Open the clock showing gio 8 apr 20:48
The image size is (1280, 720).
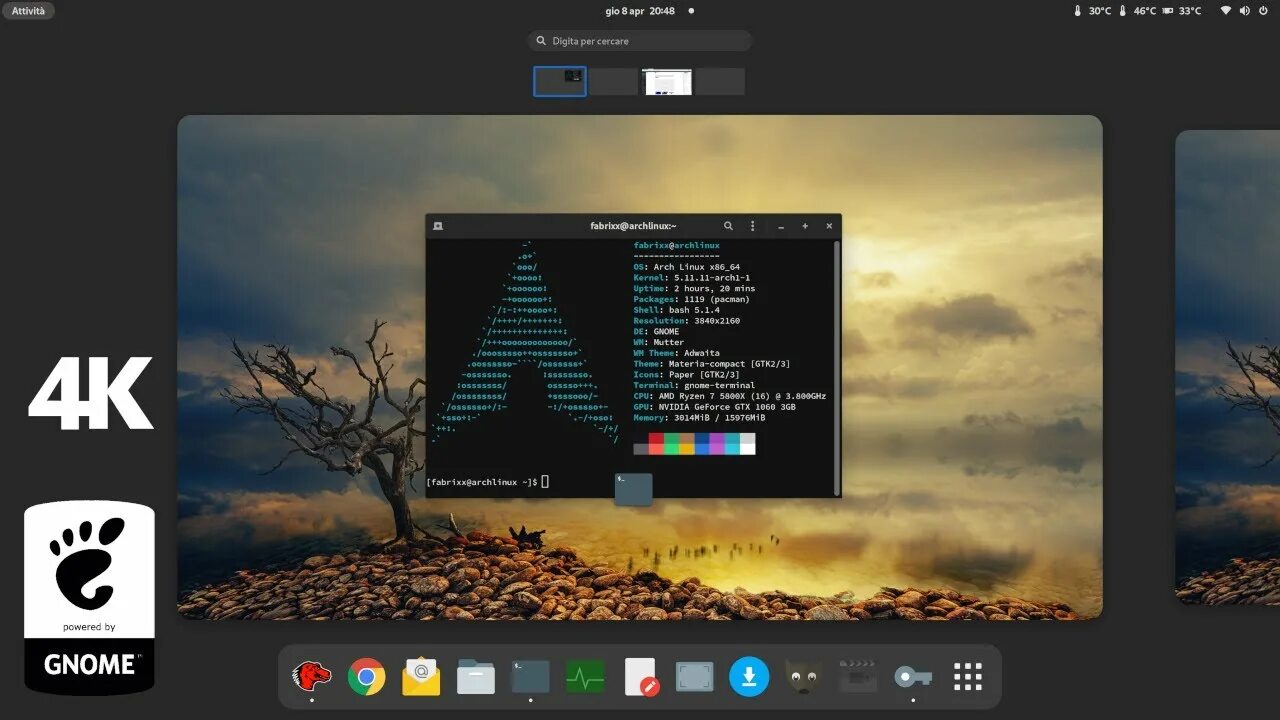[640, 11]
